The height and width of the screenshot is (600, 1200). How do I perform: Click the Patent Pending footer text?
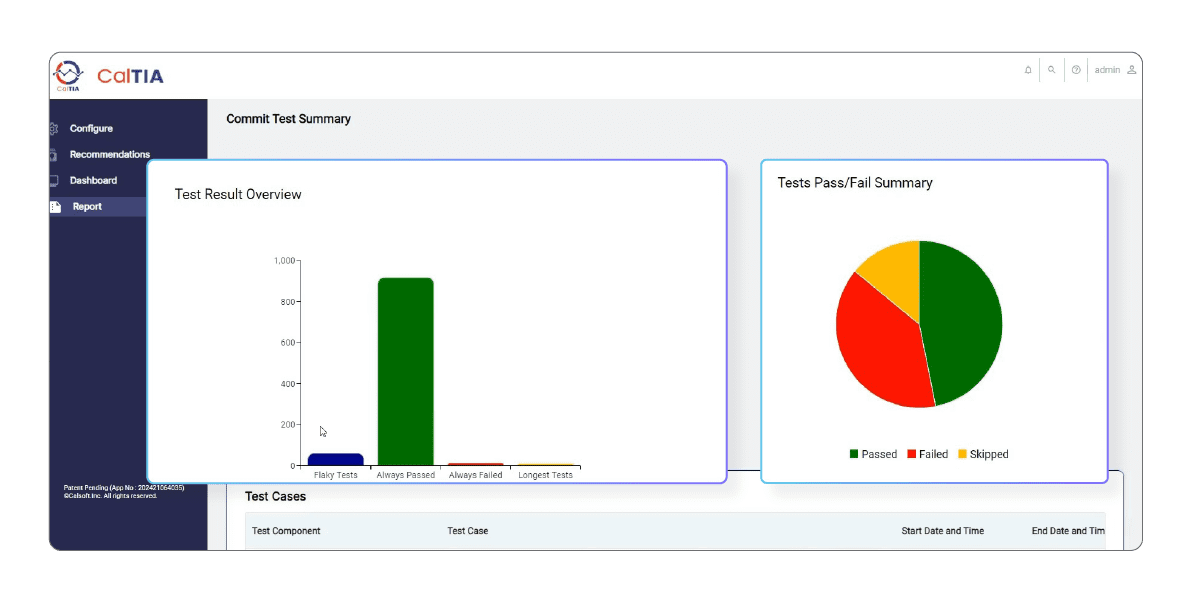(124, 487)
